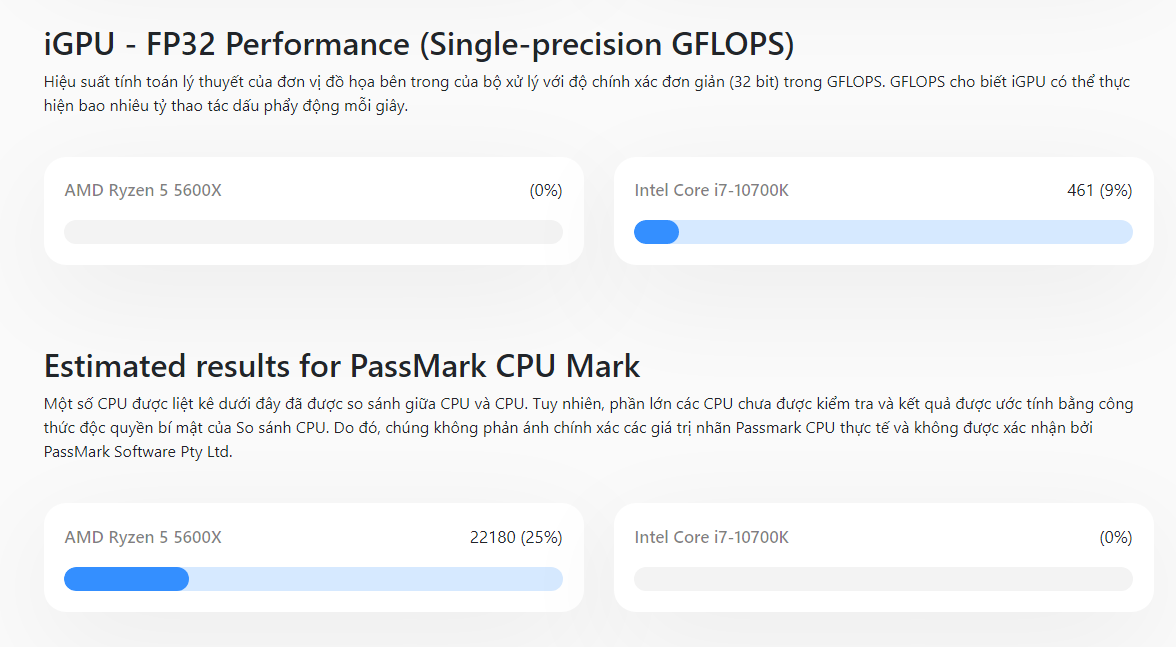Image resolution: width=1176 pixels, height=647 pixels.
Task: Click the iGPU GFLOPS description paragraph
Action: coord(586,94)
